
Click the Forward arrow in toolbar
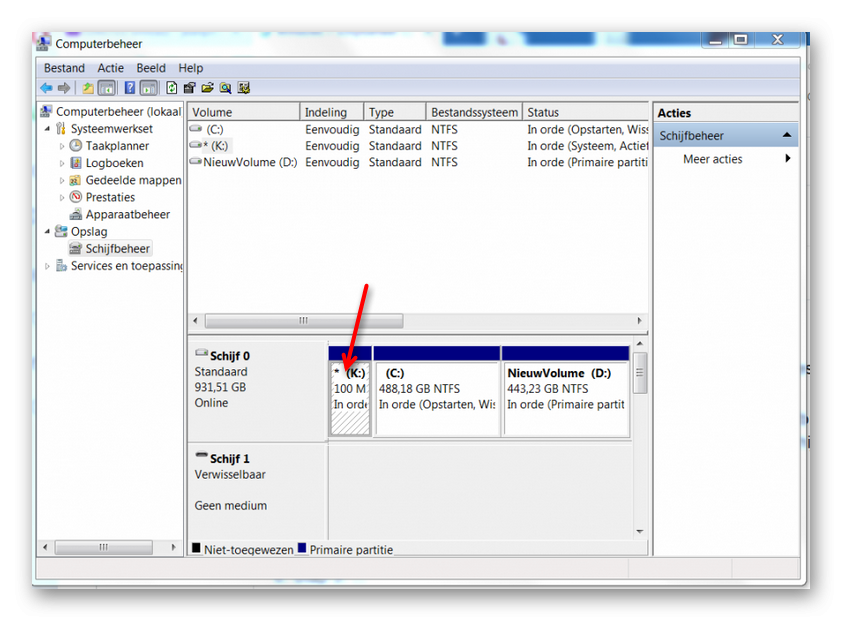pos(64,88)
